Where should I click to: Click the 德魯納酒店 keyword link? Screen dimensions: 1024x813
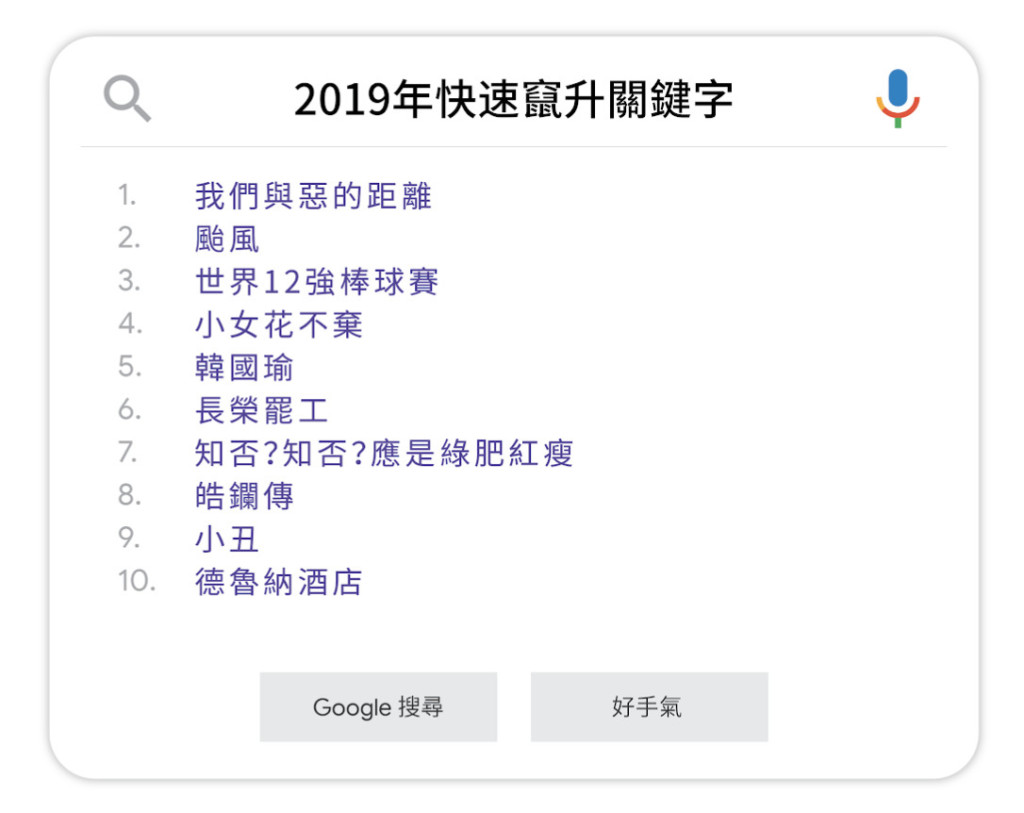(x=278, y=582)
